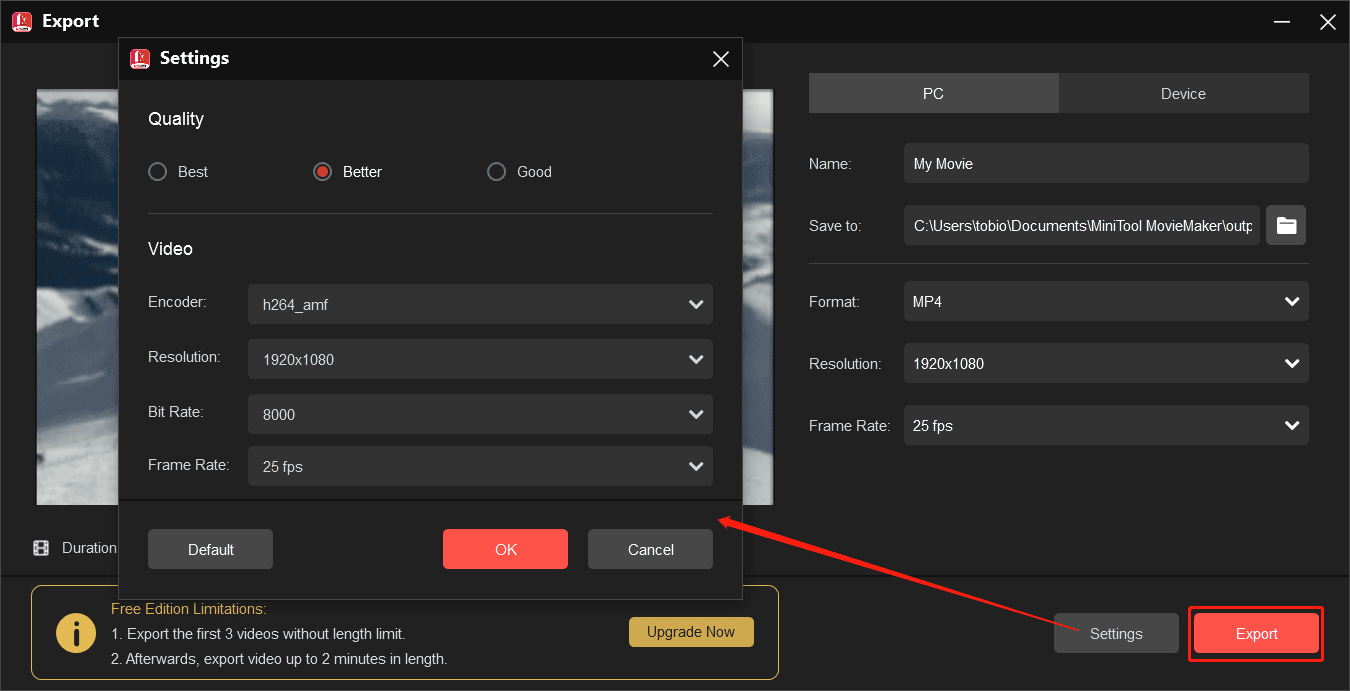Image resolution: width=1350 pixels, height=691 pixels.
Task: Click the duration film icon in status bar
Action: point(40,547)
